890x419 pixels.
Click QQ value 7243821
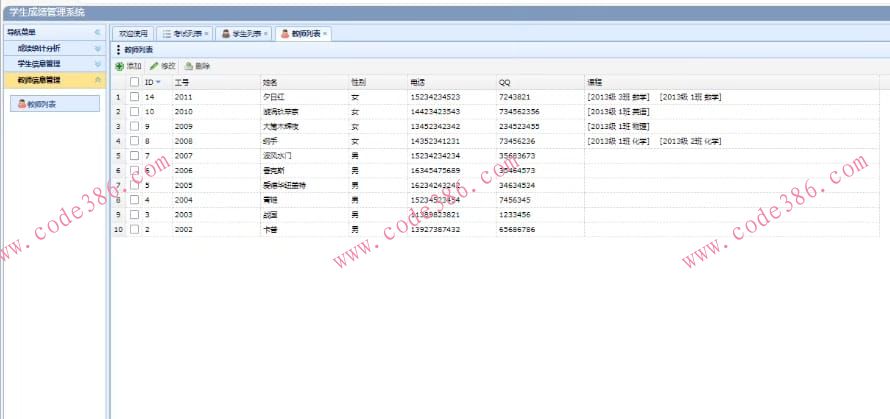click(515, 97)
